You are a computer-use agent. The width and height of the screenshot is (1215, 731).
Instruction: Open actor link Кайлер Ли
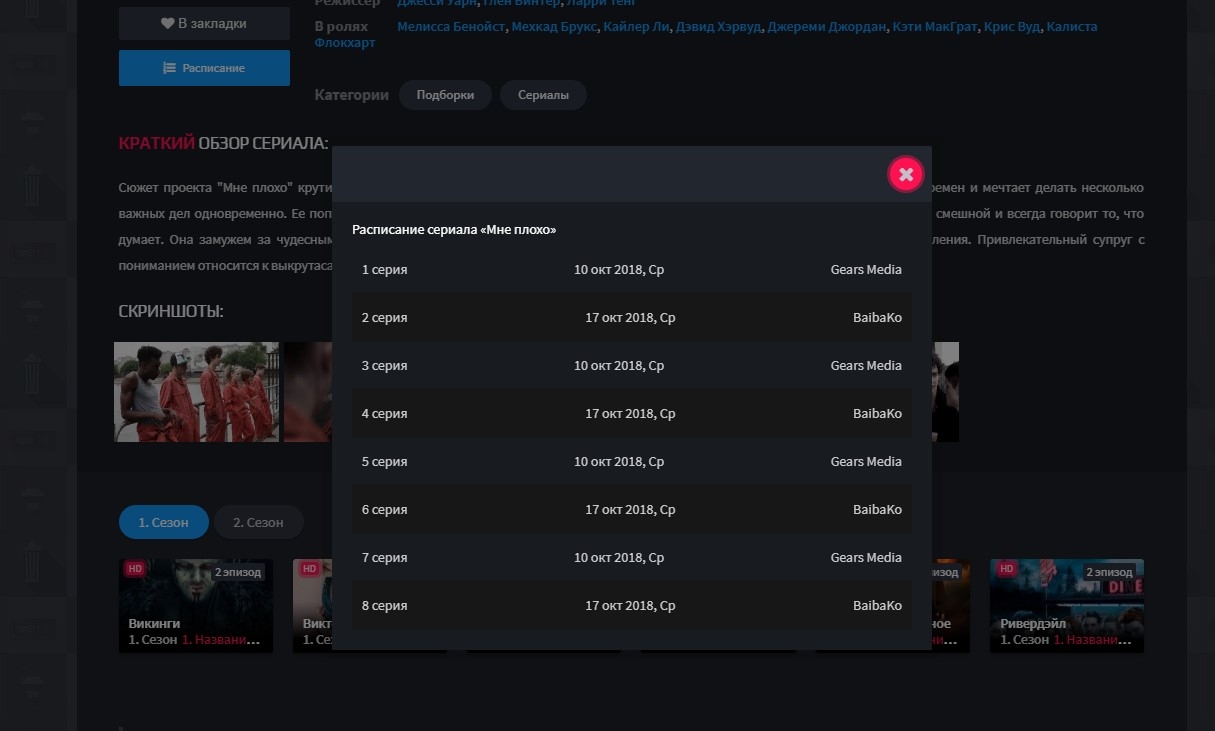point(637,26)
